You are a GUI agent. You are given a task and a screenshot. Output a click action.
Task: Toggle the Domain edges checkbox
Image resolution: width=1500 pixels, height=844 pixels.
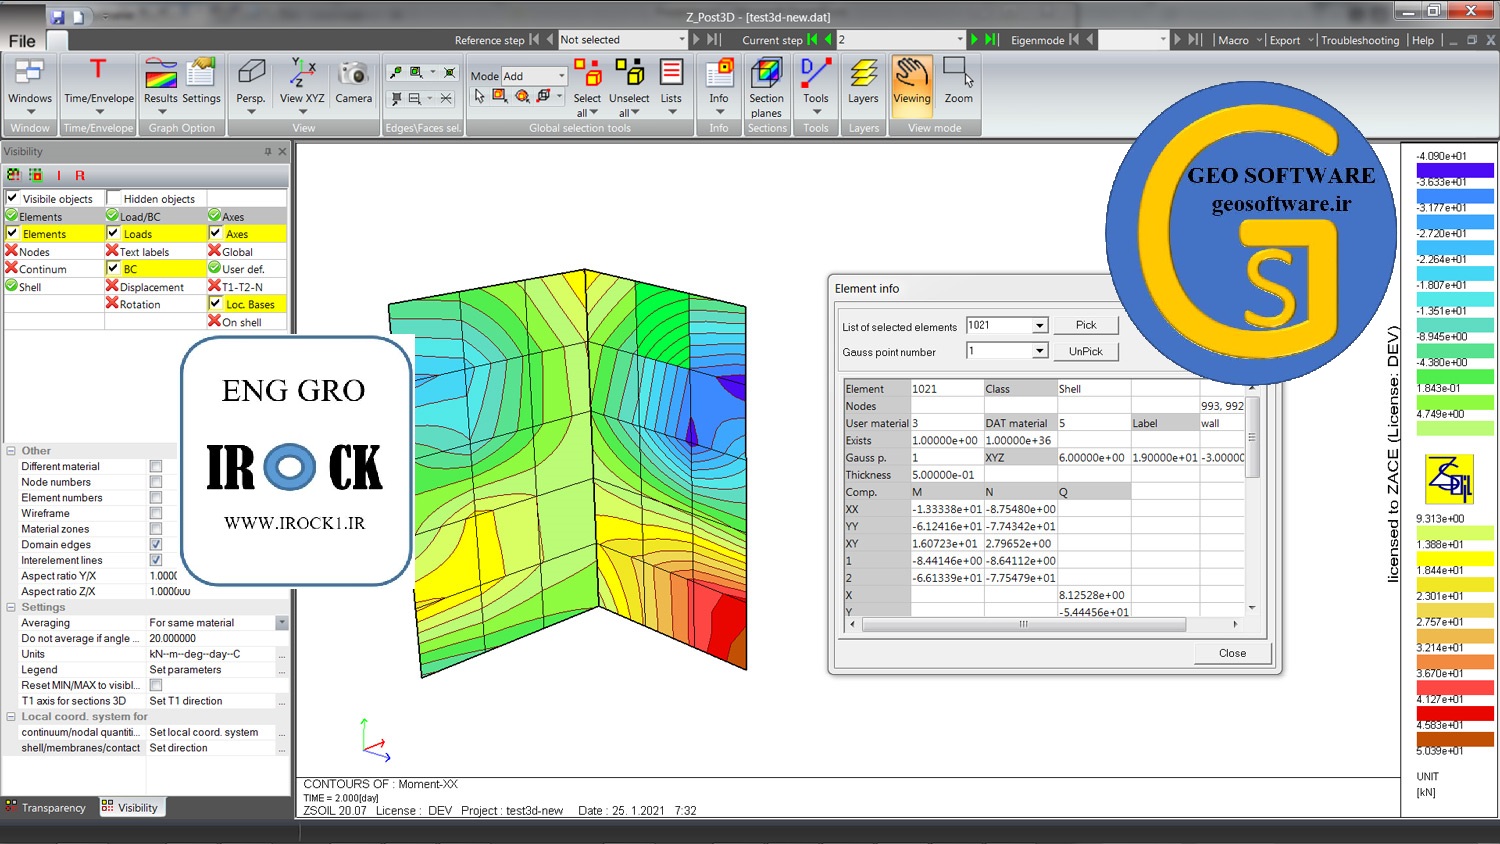[x=156, y=544]
